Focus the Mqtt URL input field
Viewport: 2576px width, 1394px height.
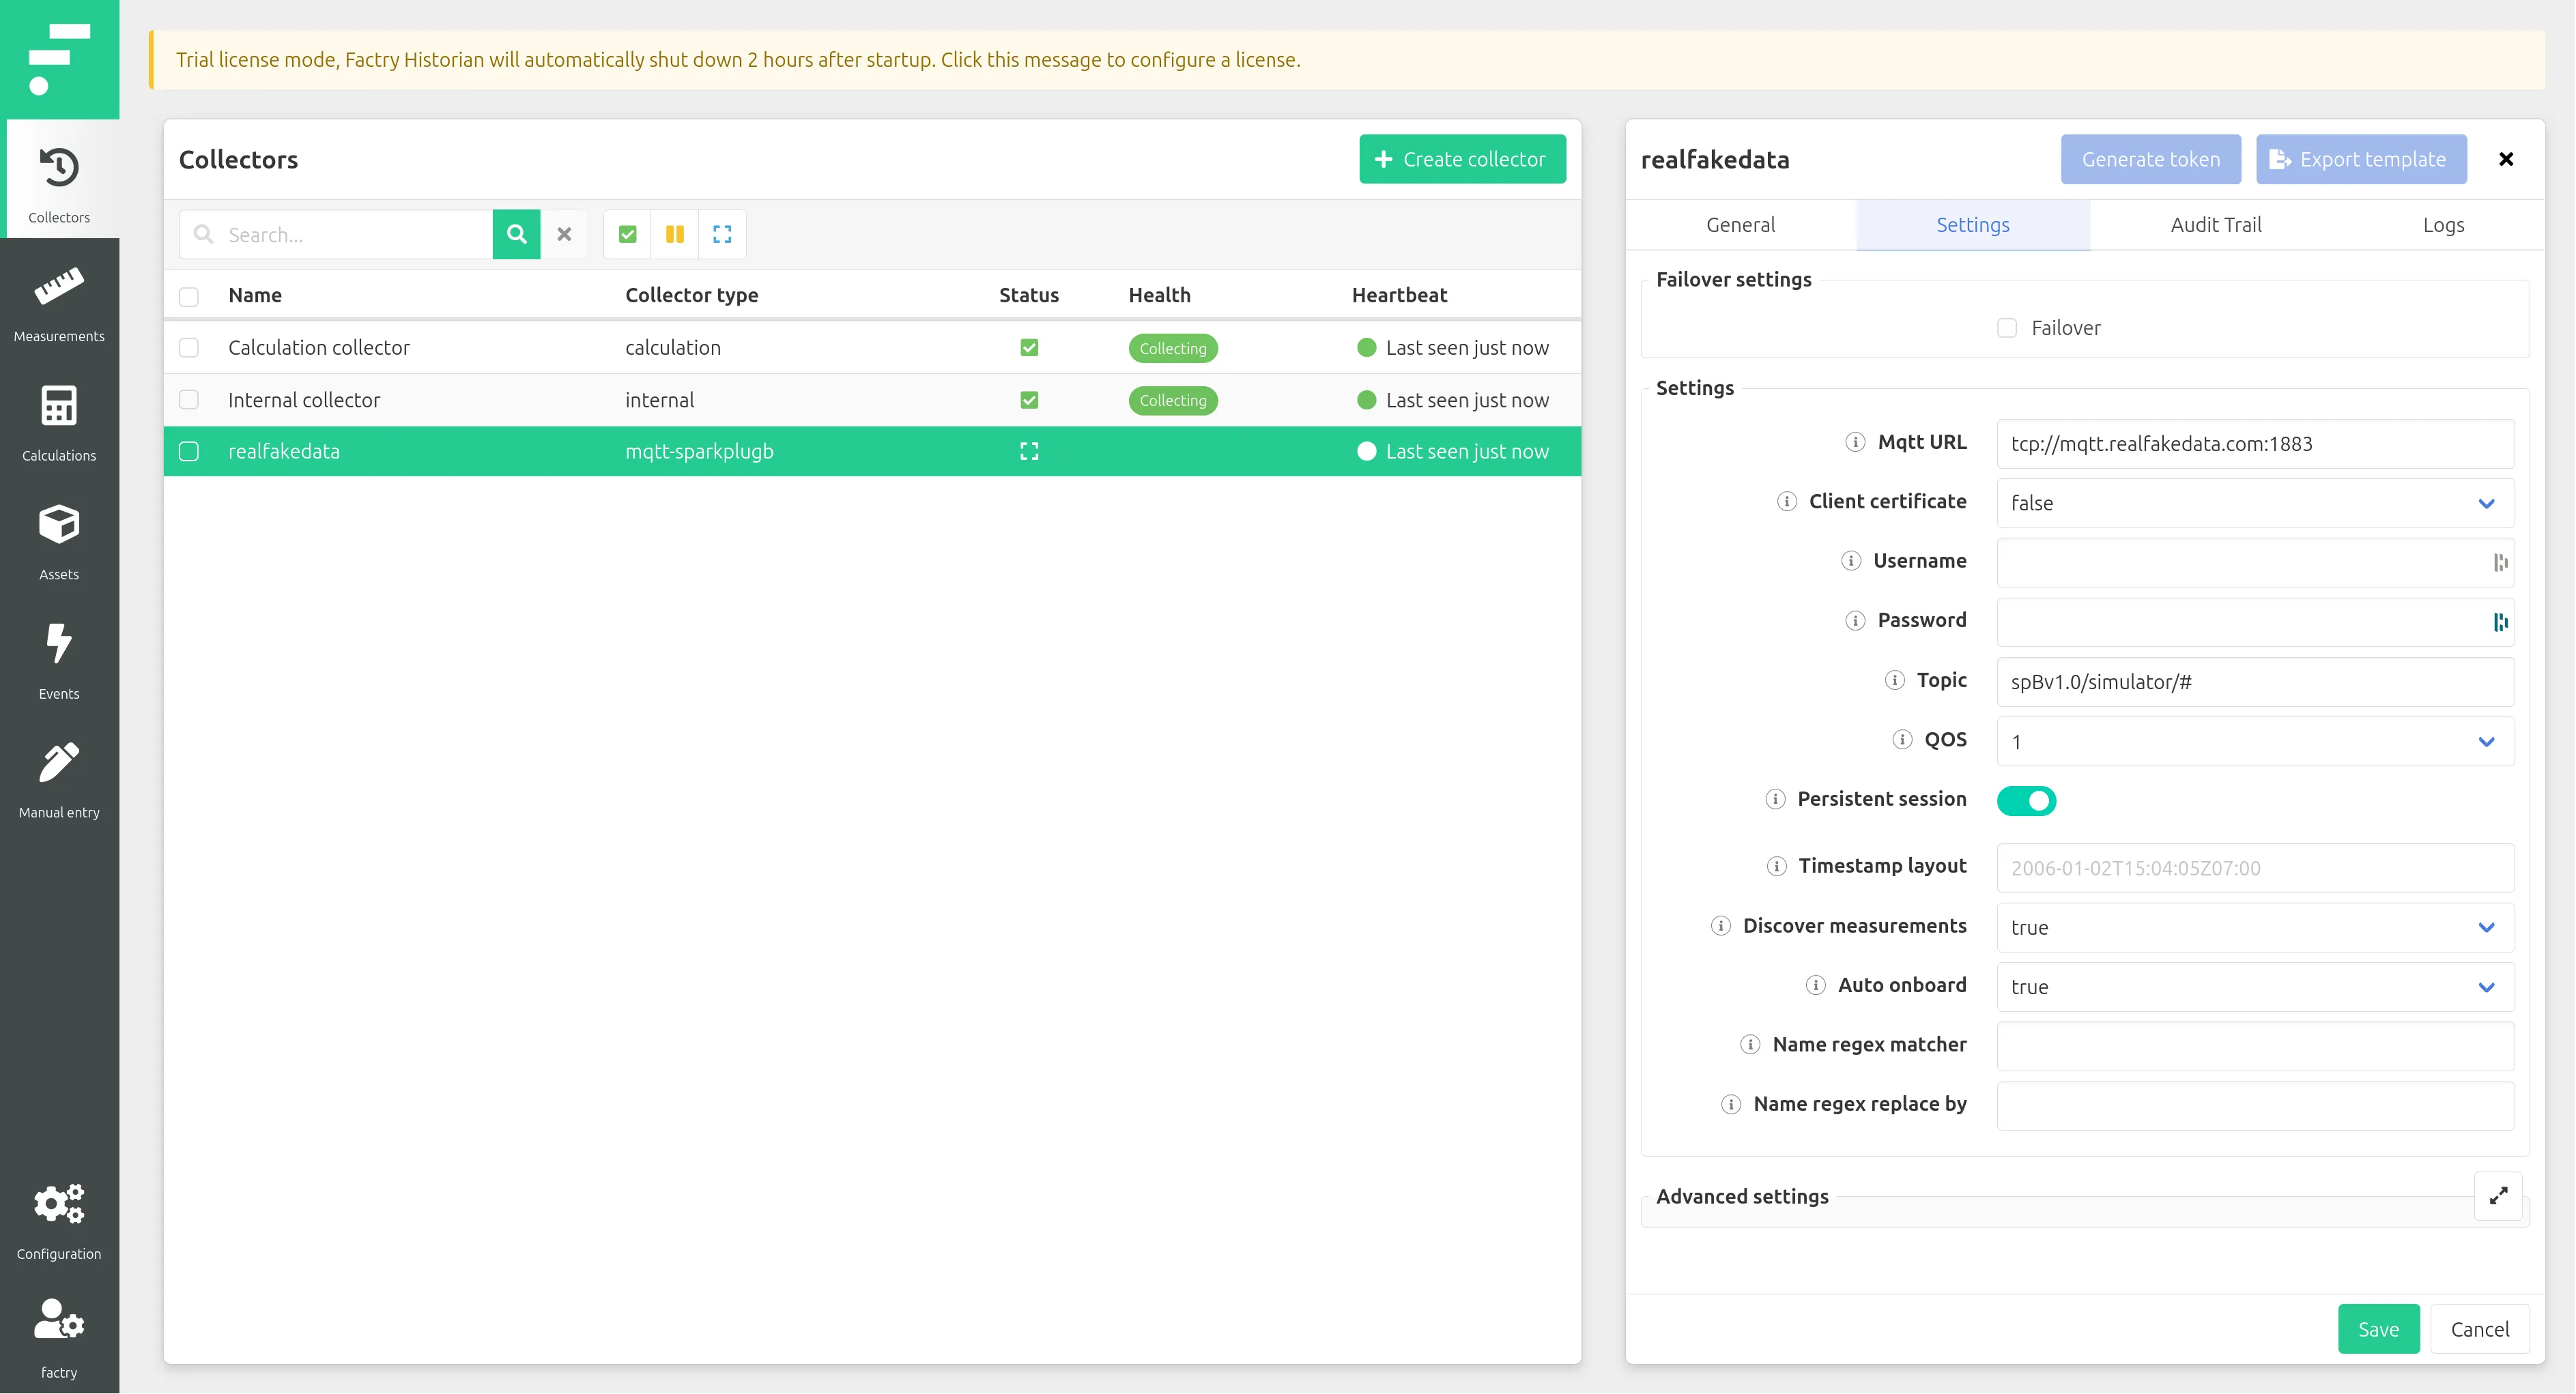2255,444
